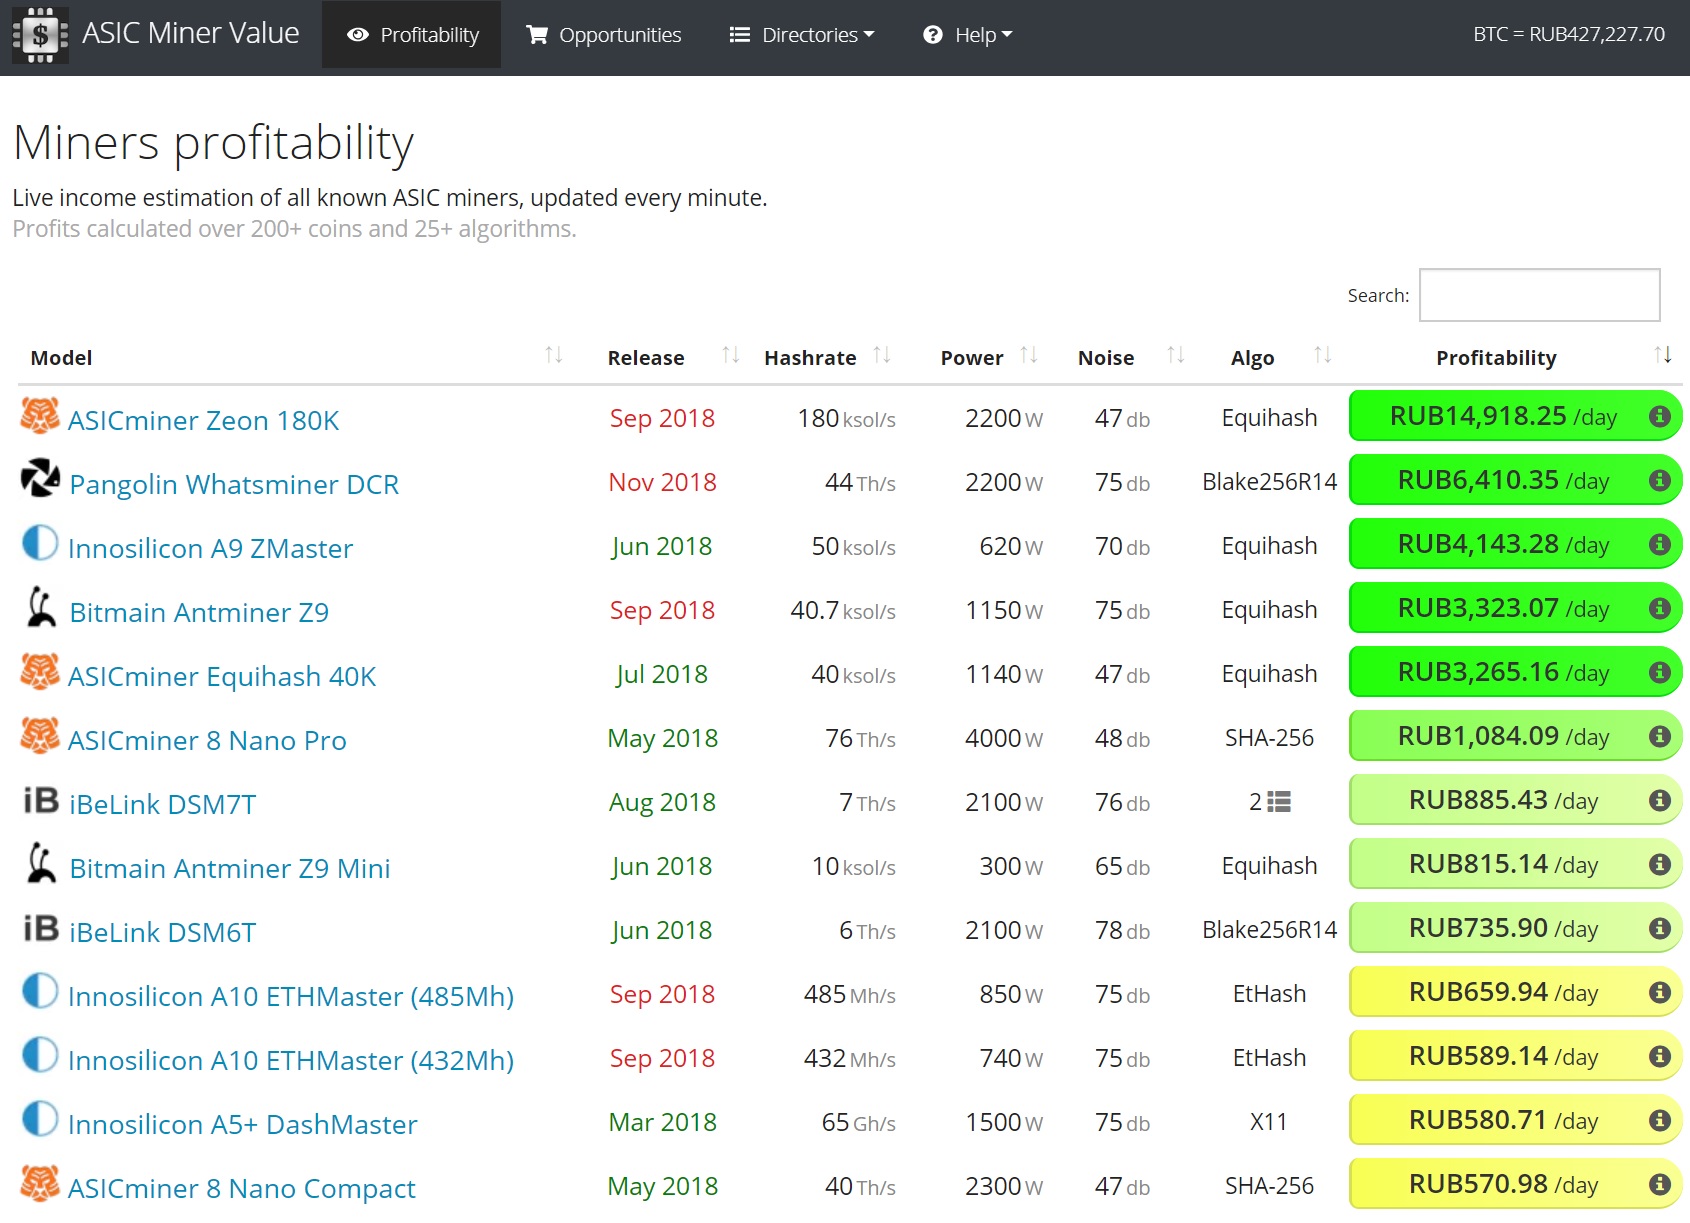The image size is (1690, 1223).
Task: Click the BTC = RUB427,227.70 rate
Action: click(x=1569, y=34)
